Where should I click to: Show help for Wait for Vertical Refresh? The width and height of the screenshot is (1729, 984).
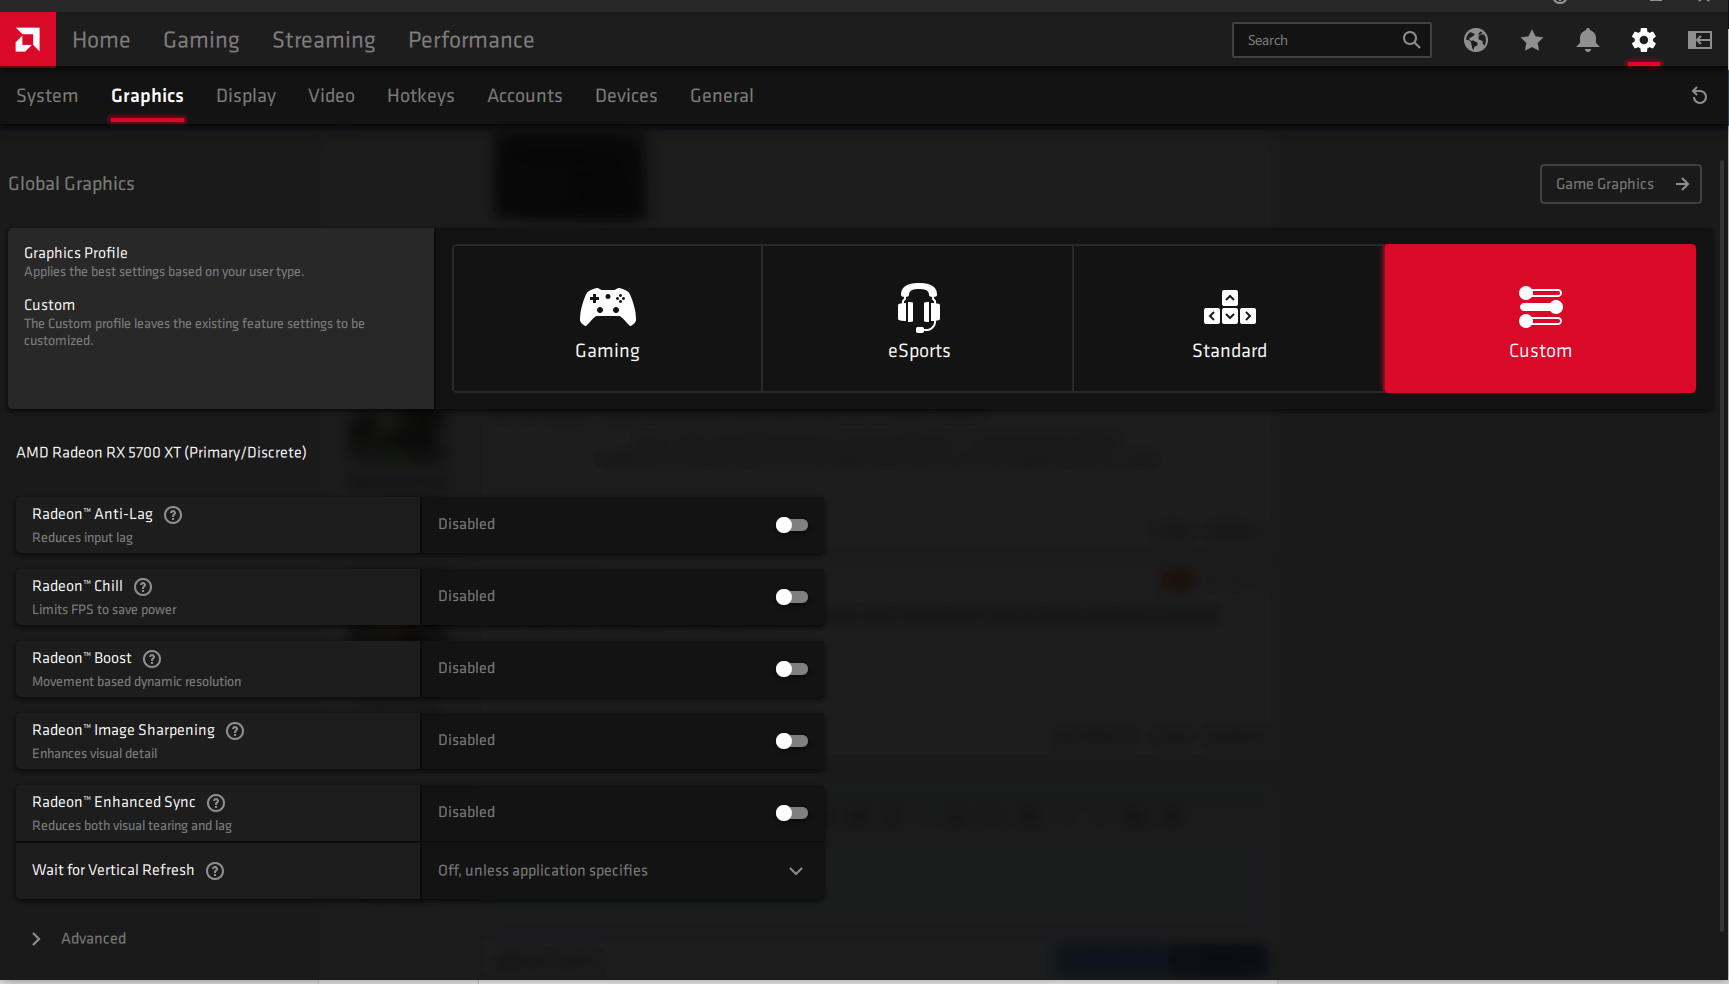pyautogui.click(x=215, y=871)
